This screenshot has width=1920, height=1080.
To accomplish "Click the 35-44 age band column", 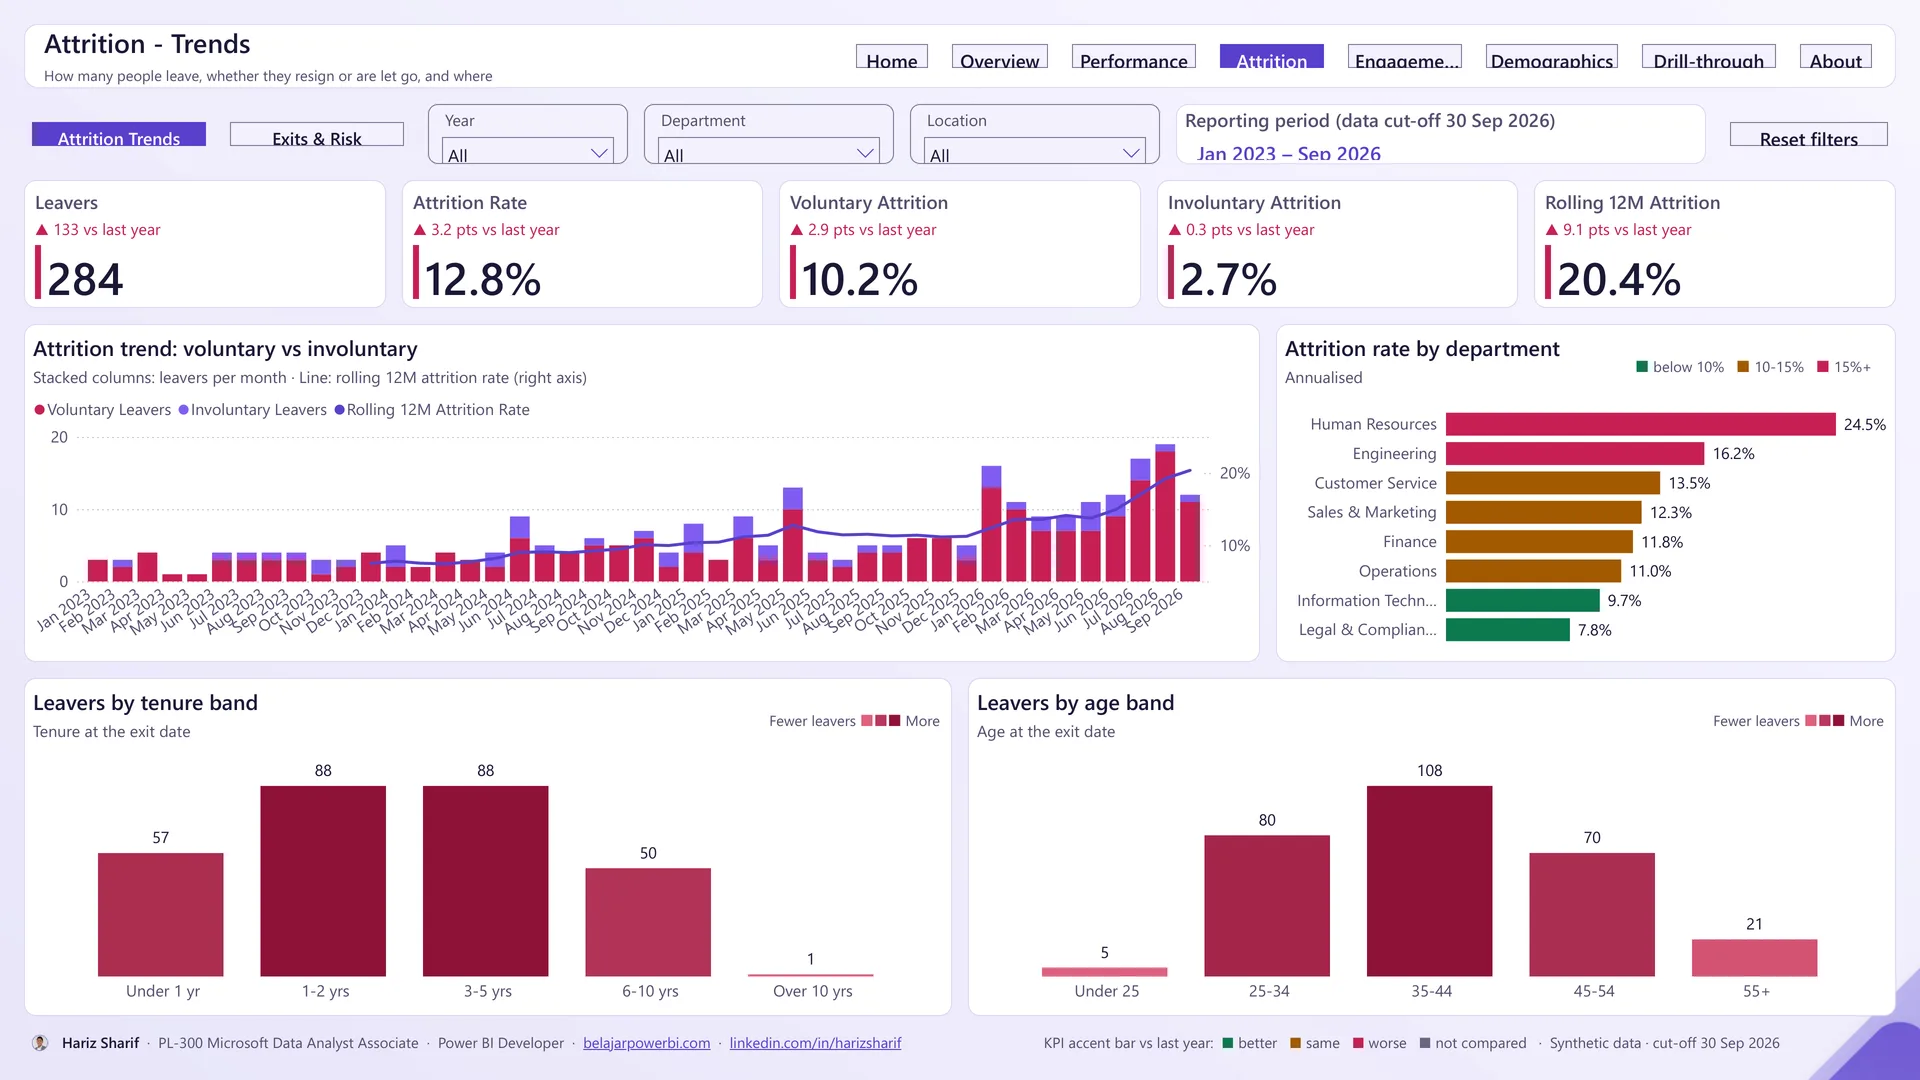I will (1430, 881).
